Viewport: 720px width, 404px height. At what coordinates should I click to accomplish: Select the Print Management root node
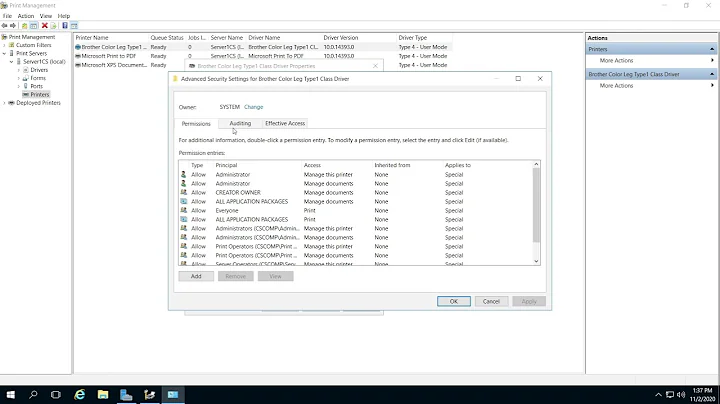[x=32, y=37]
